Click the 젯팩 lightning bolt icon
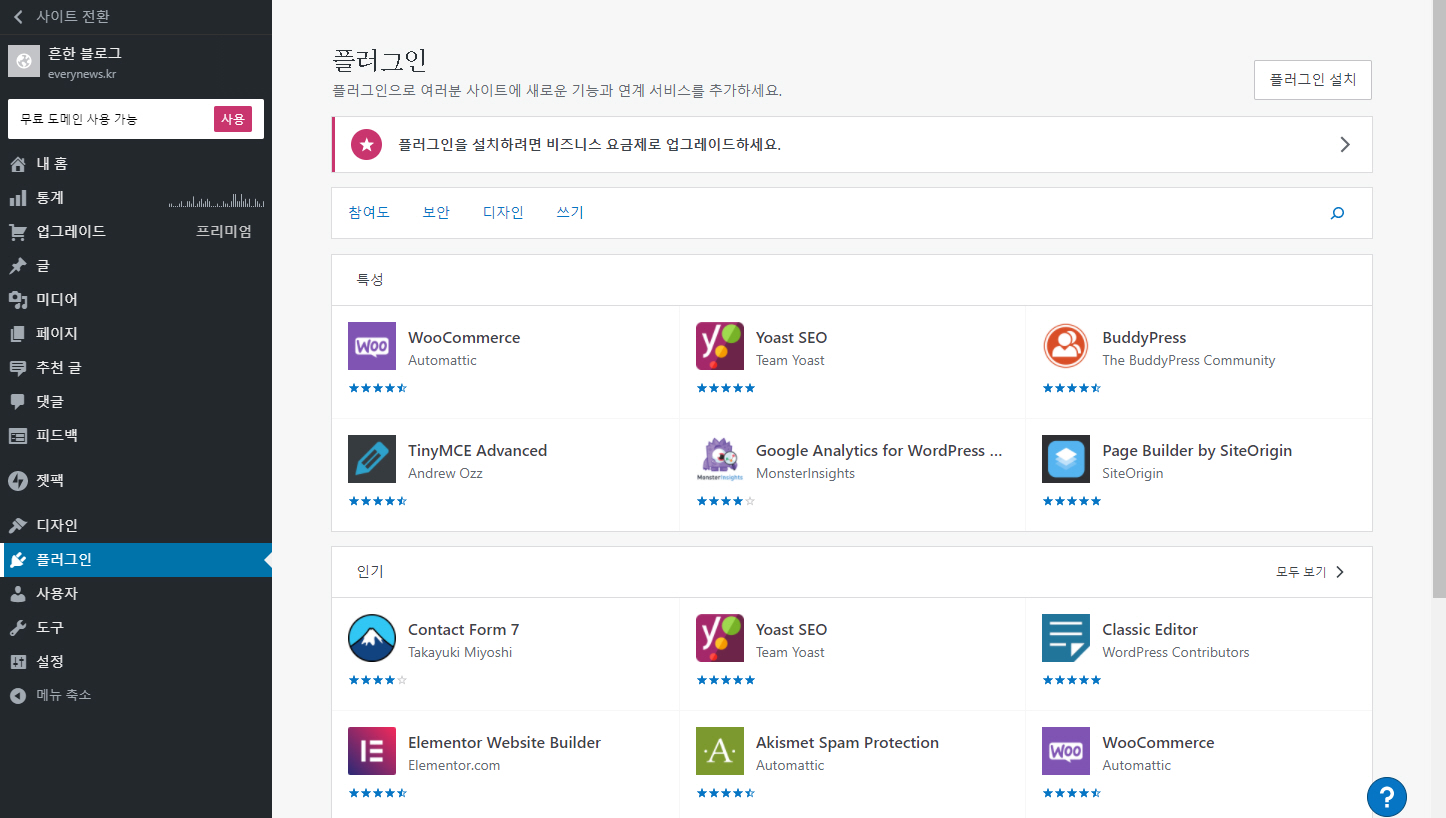Viewport: 1446px width, 818px height. [x=18, y=481]
